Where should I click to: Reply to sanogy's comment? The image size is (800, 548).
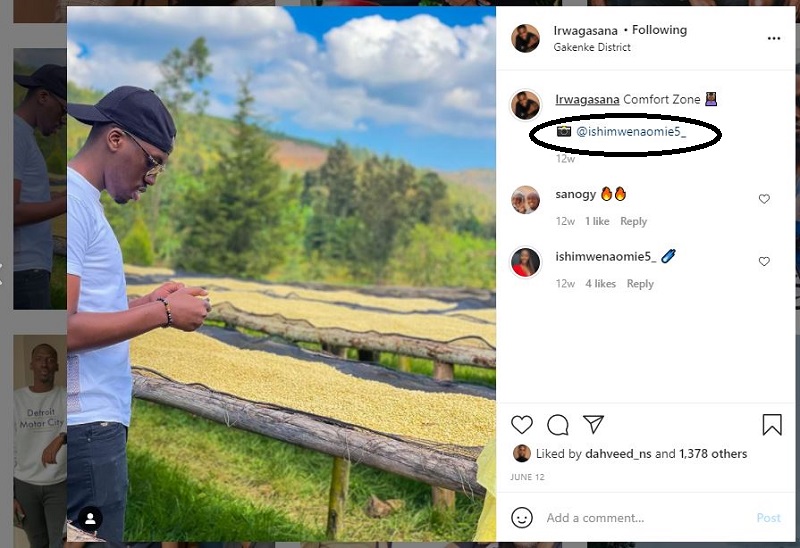tap(633, 221)
